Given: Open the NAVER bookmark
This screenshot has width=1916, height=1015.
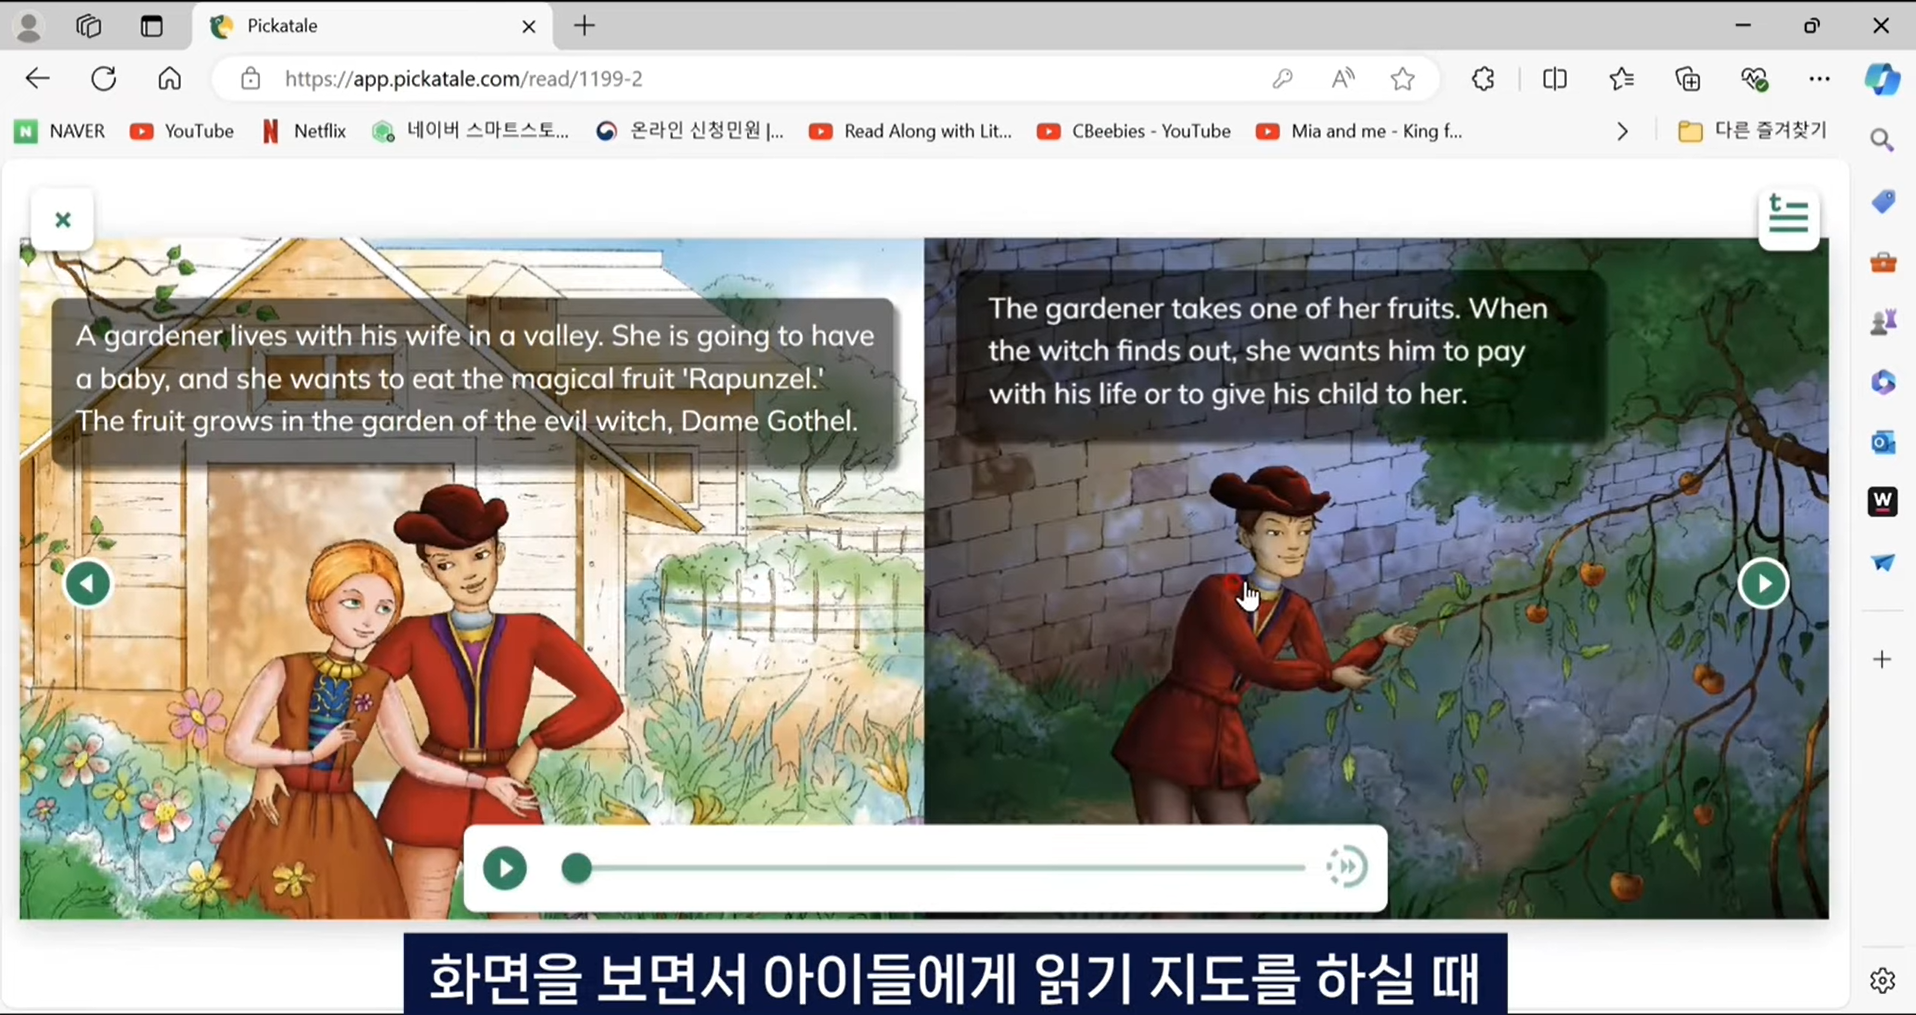Looking at the screenshot, I should point(60,131).
